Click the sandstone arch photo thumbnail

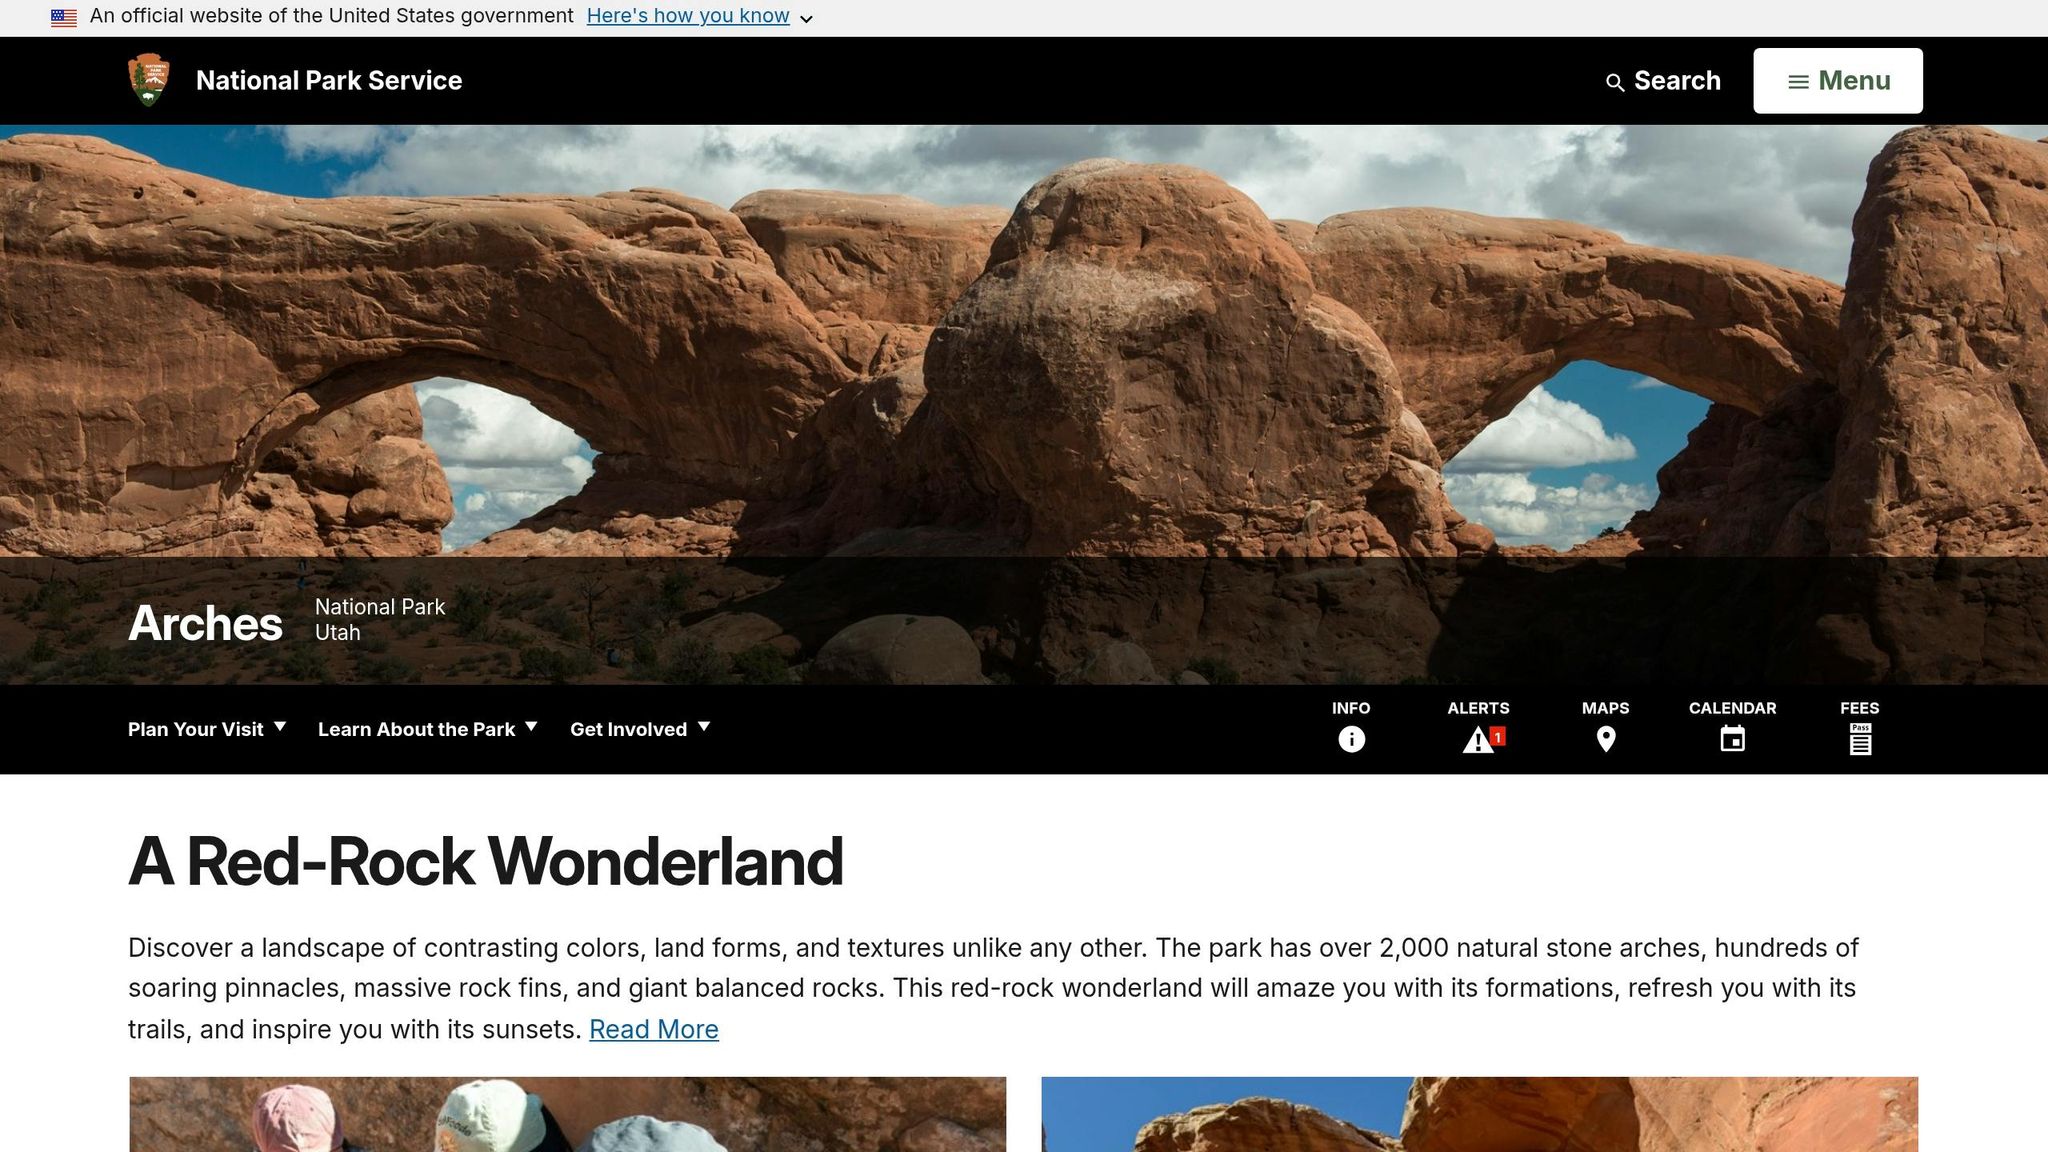(x=1480, y=1114)
